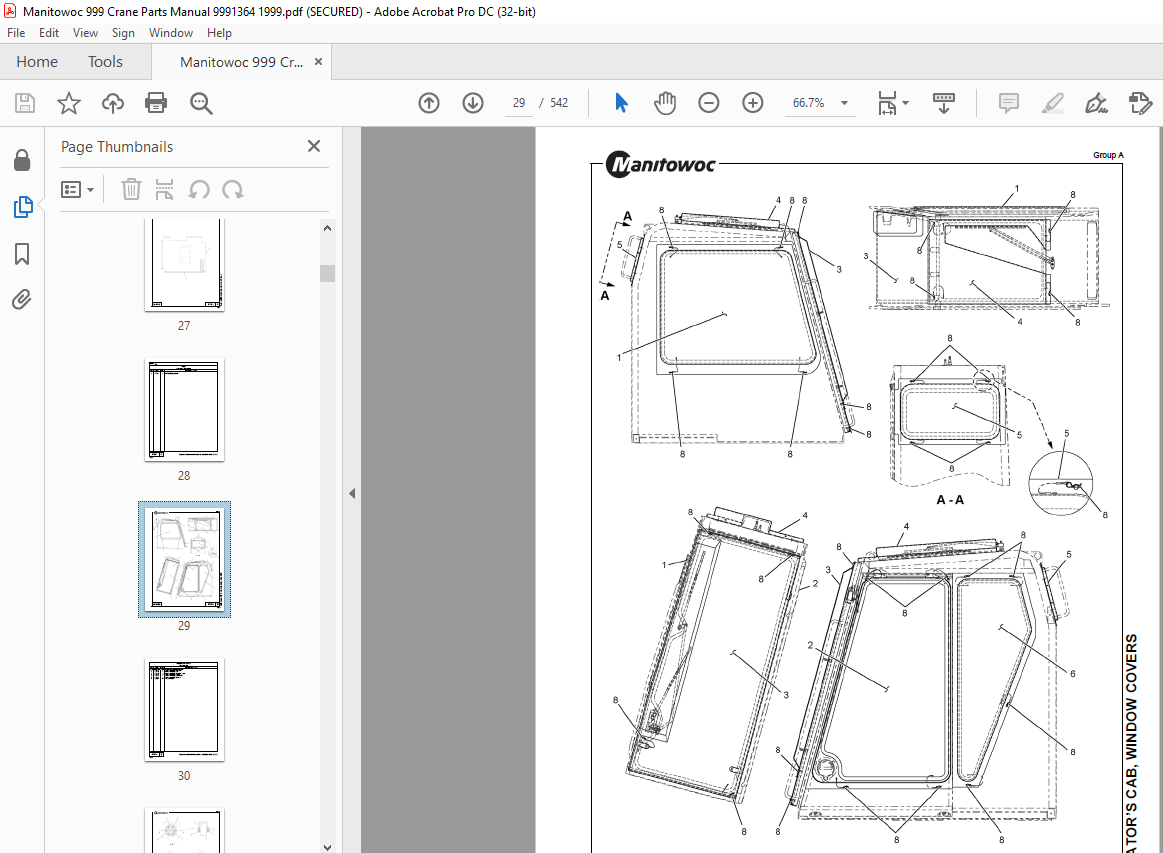Click the share/send file icon
1163x853 pixels.
point(1140,103)
